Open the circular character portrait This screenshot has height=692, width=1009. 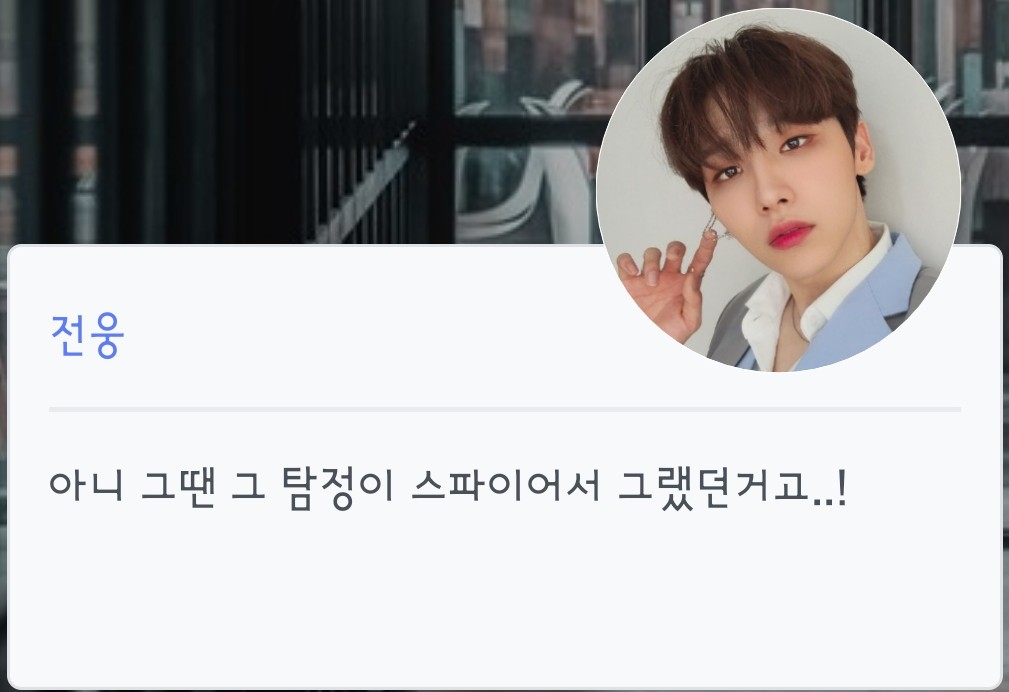tap(779, 190)
